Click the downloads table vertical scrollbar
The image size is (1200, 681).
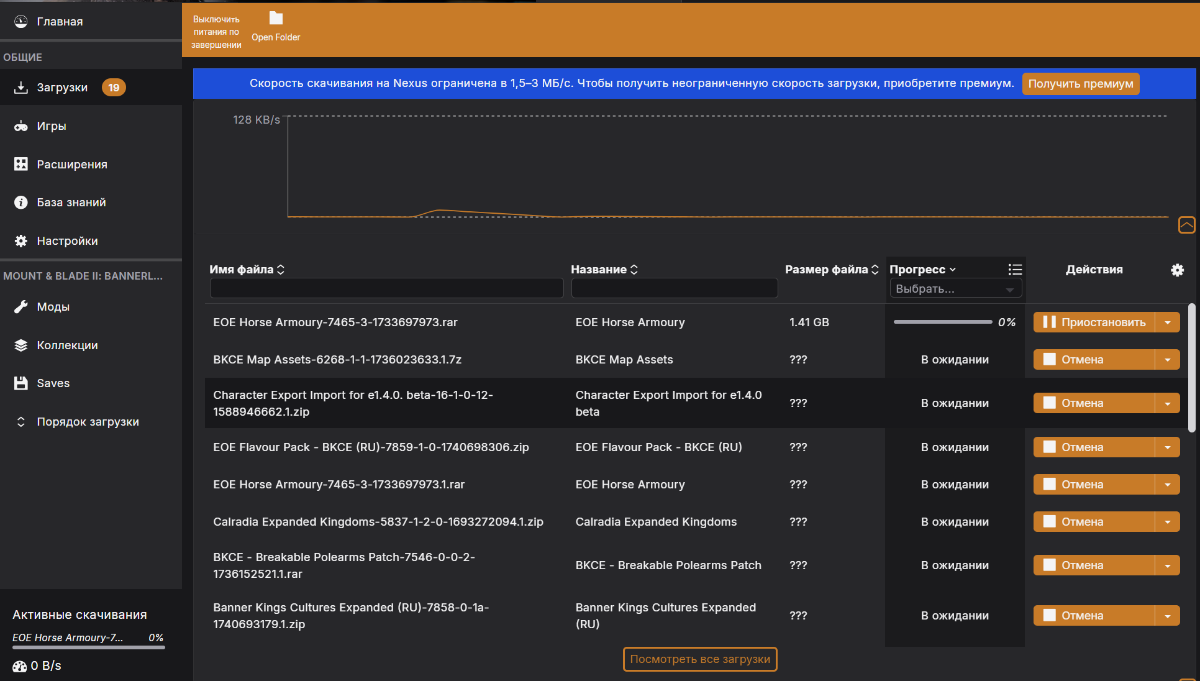click(x=1191, y=367)
